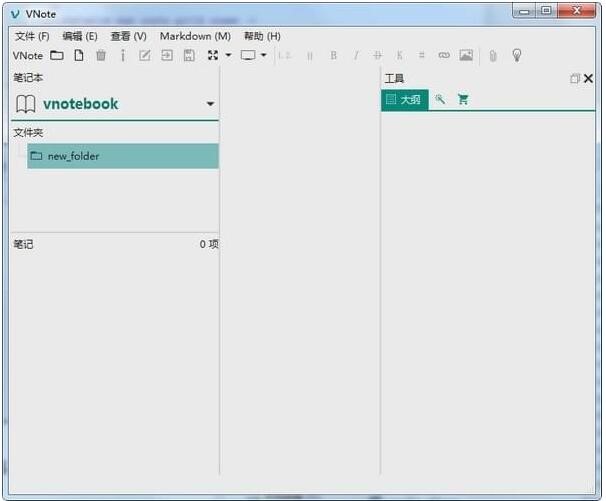Click the save note floppy icon

coord(189,56)
